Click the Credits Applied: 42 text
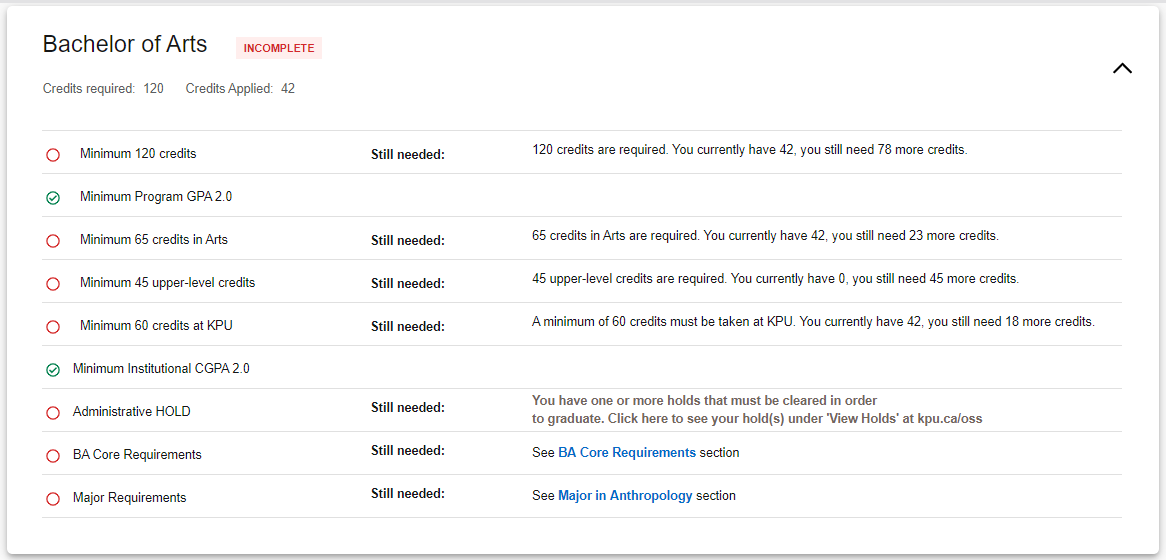 tap(240, 89)
